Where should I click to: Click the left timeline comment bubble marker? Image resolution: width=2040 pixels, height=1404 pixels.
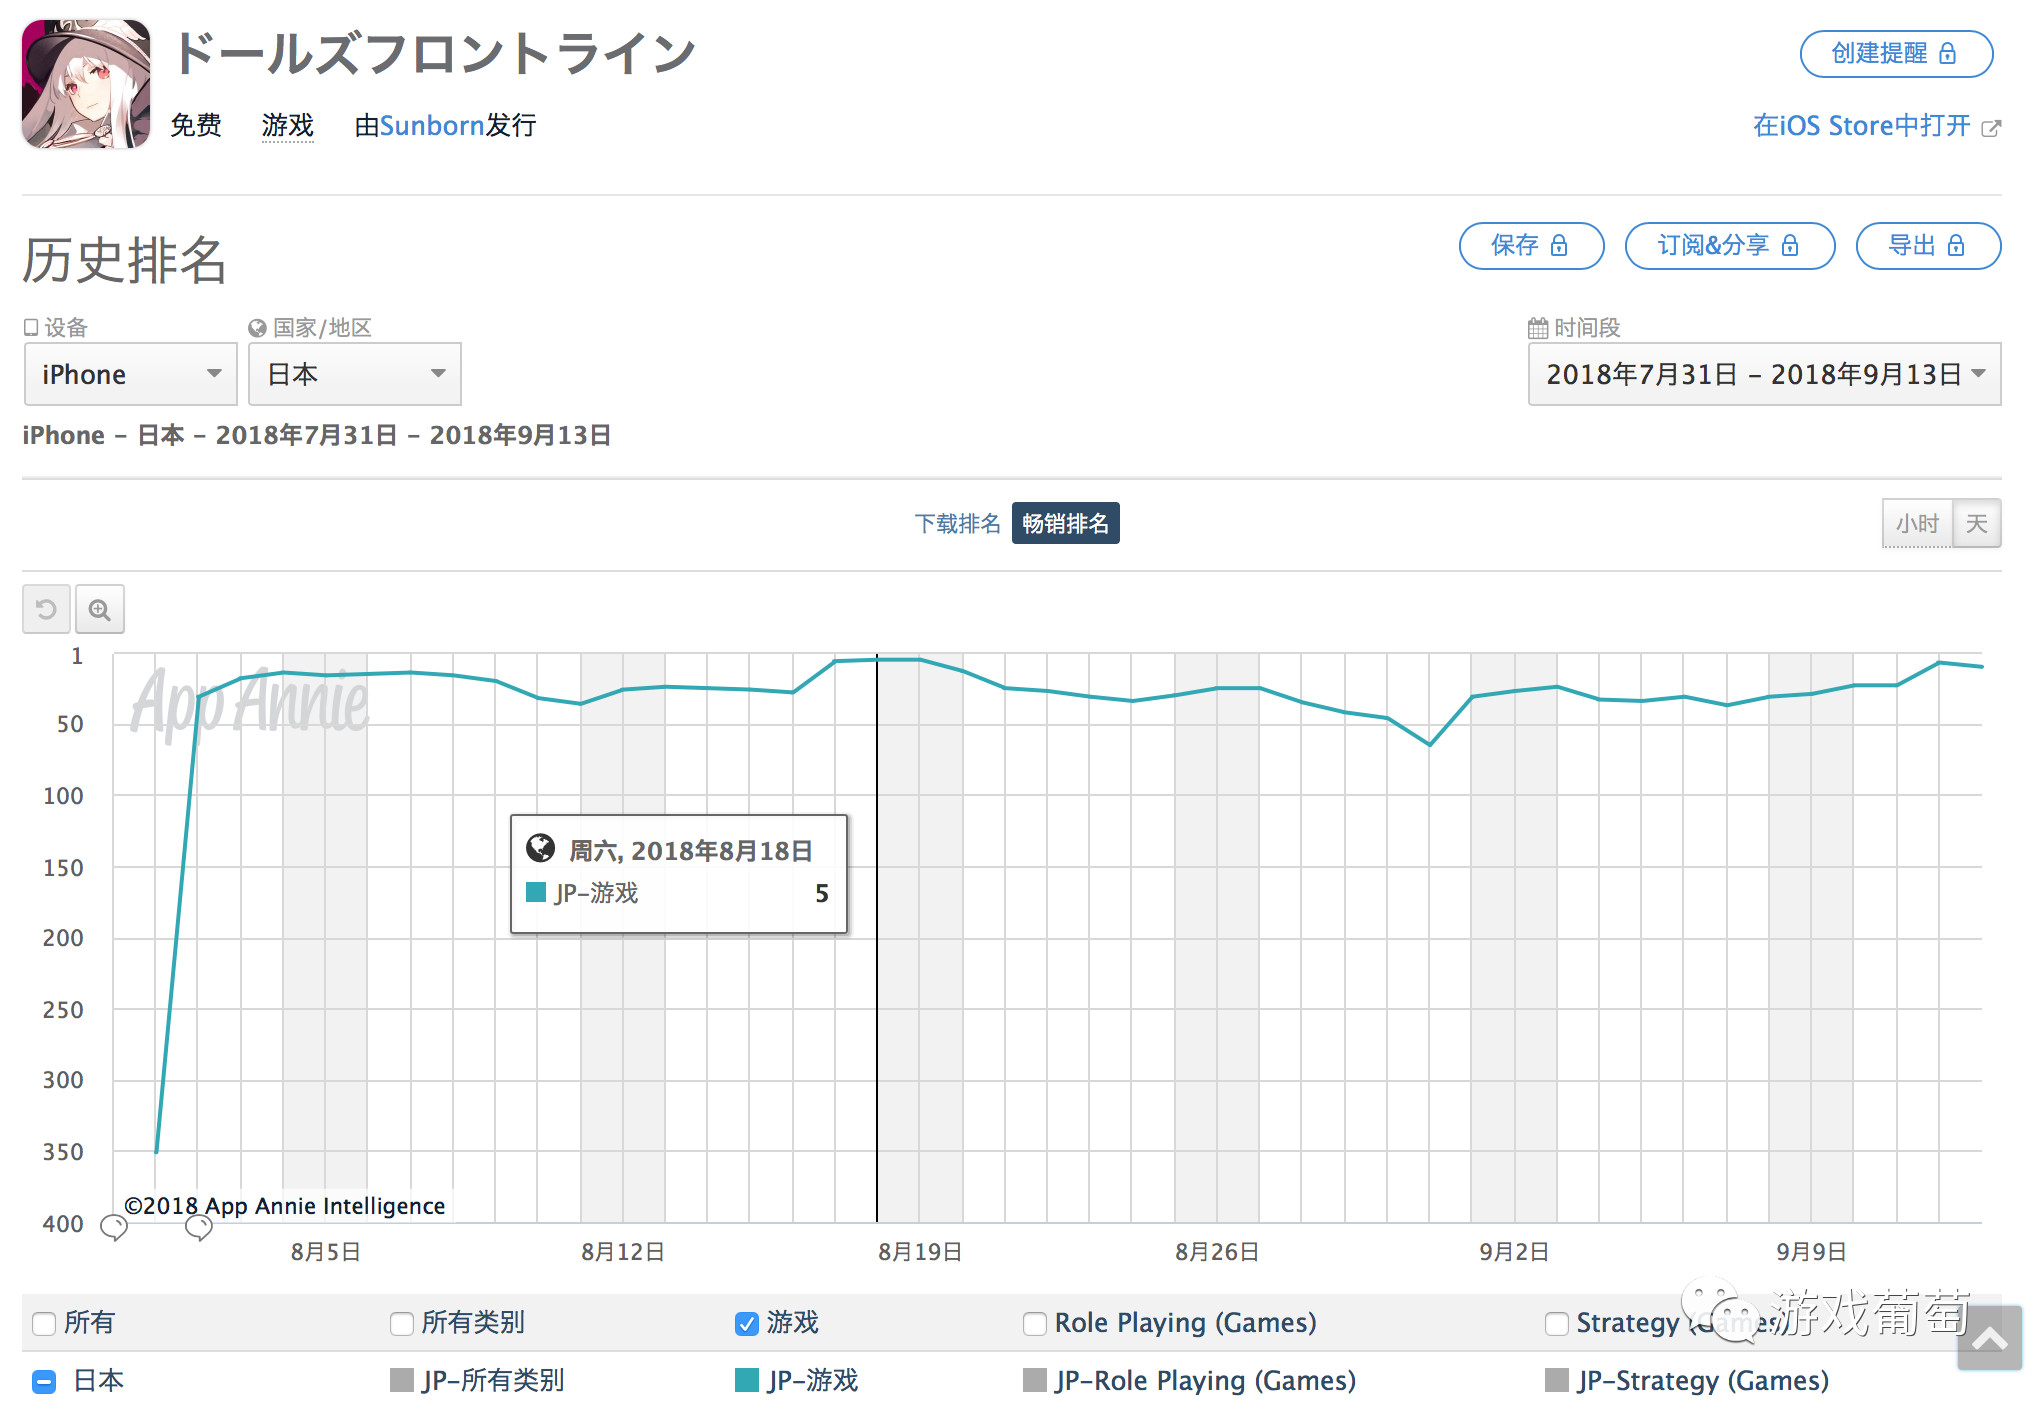pos(114,1227)
